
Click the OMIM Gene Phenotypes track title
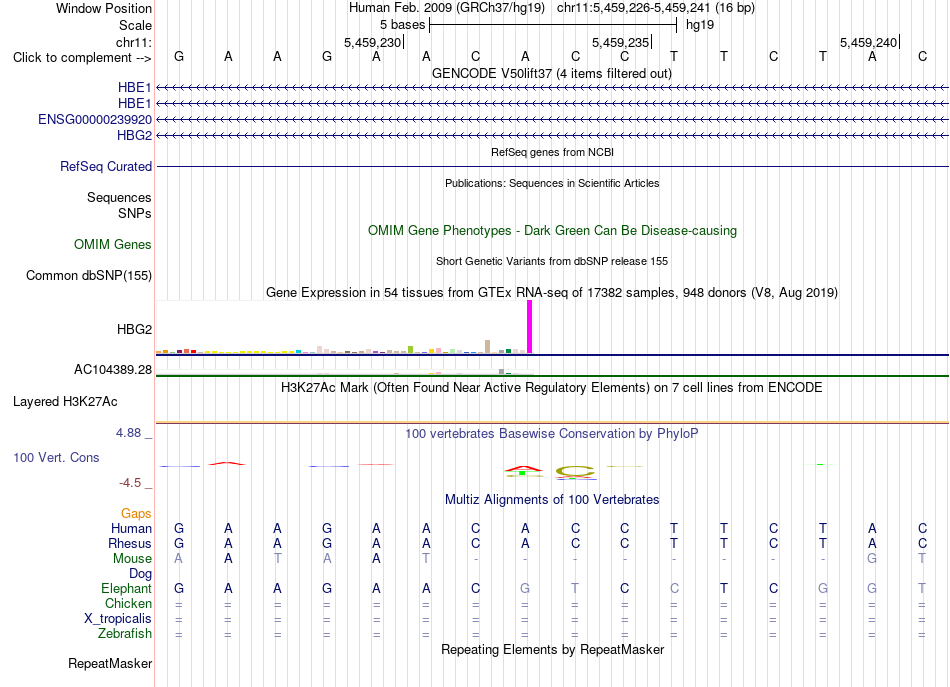[553, 230]
